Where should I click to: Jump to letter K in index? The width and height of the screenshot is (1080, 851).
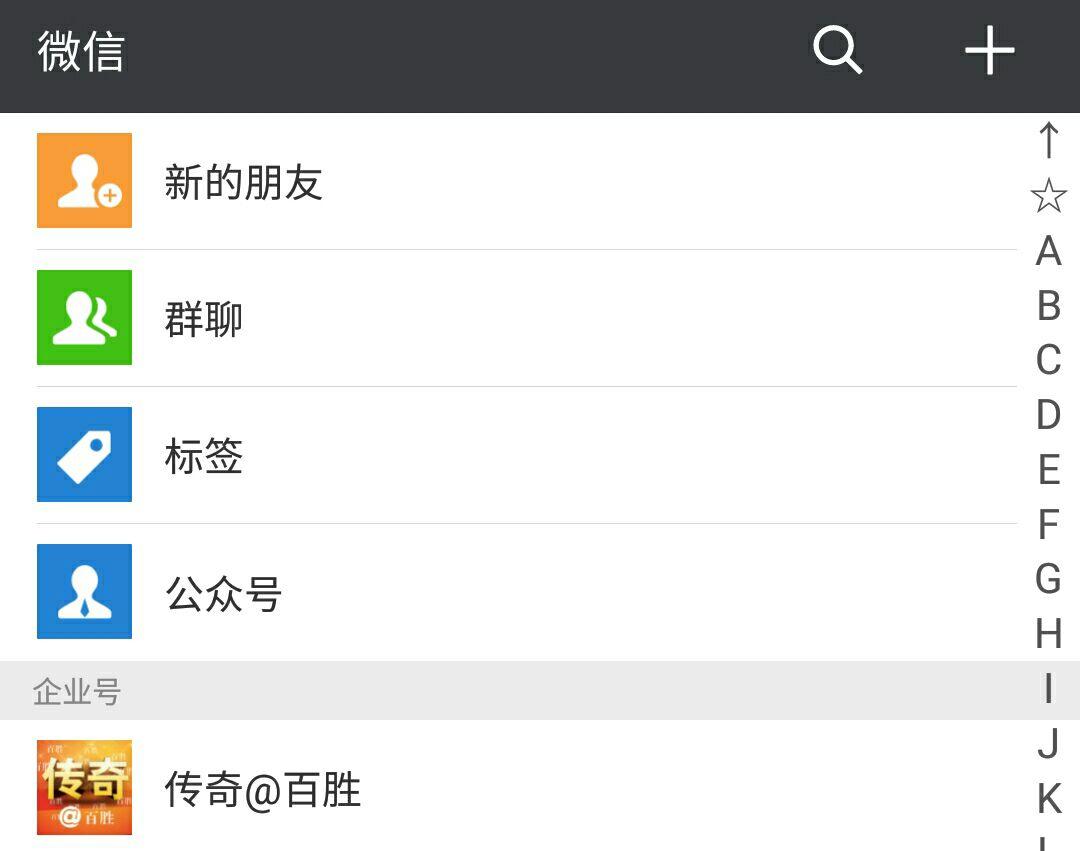1048,798
